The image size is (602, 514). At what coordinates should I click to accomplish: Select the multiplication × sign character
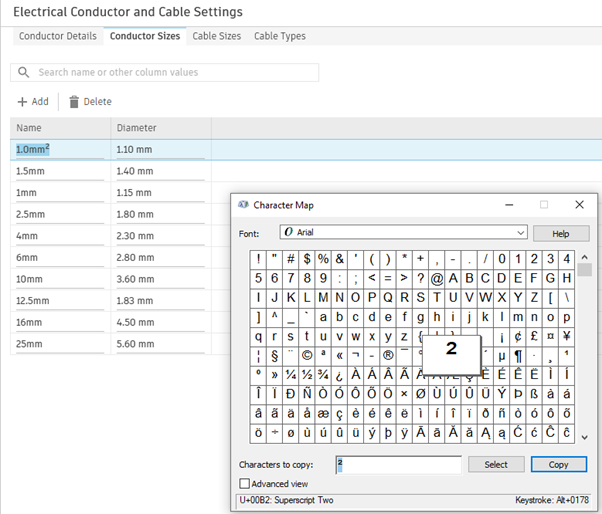404,394
